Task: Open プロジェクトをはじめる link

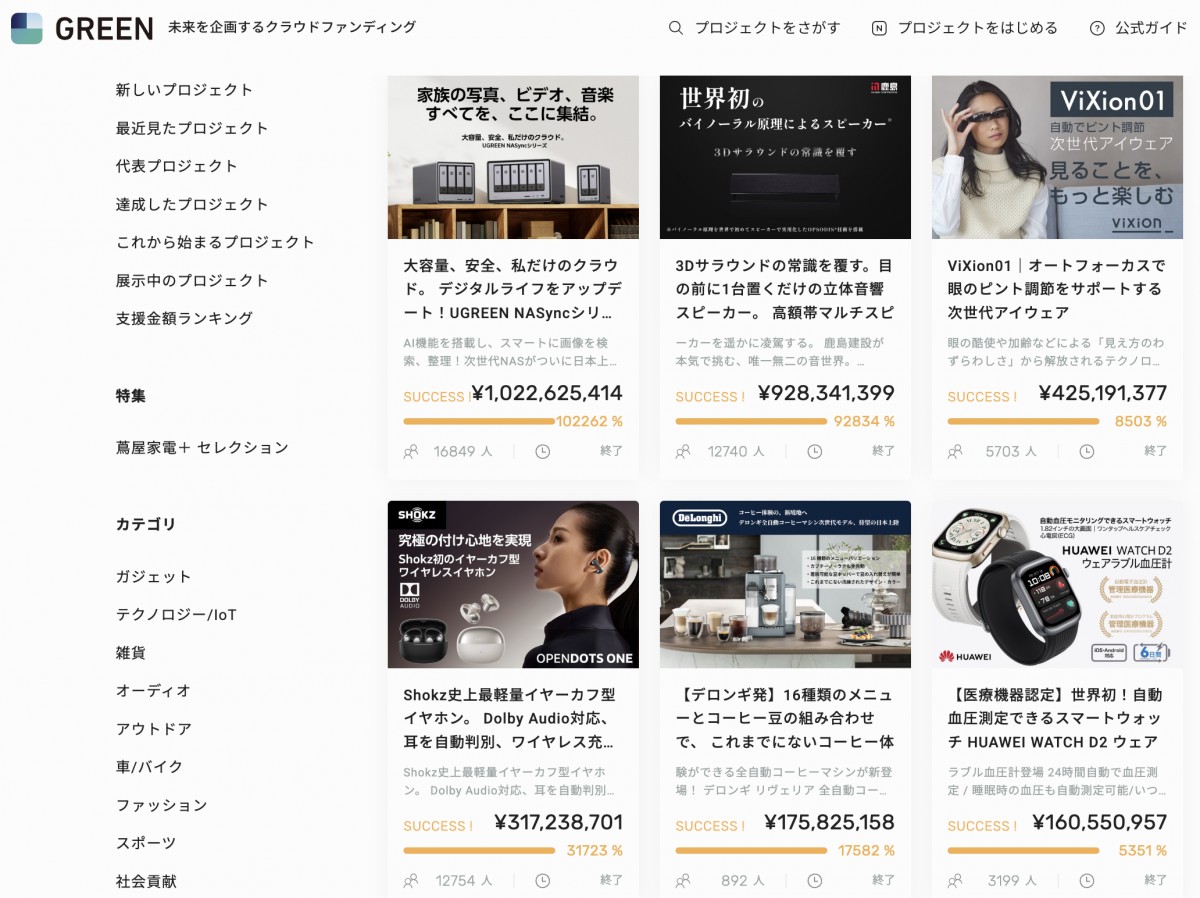Action: (x=977, y=28)
